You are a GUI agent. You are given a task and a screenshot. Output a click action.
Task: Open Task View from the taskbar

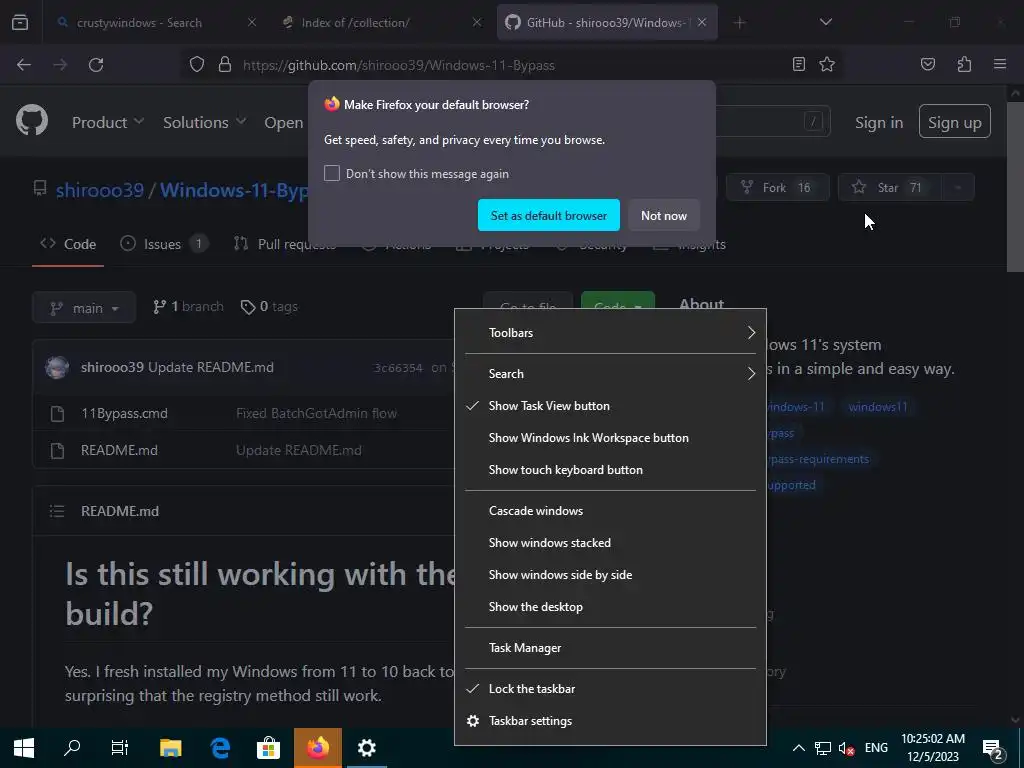pos(120,748)
